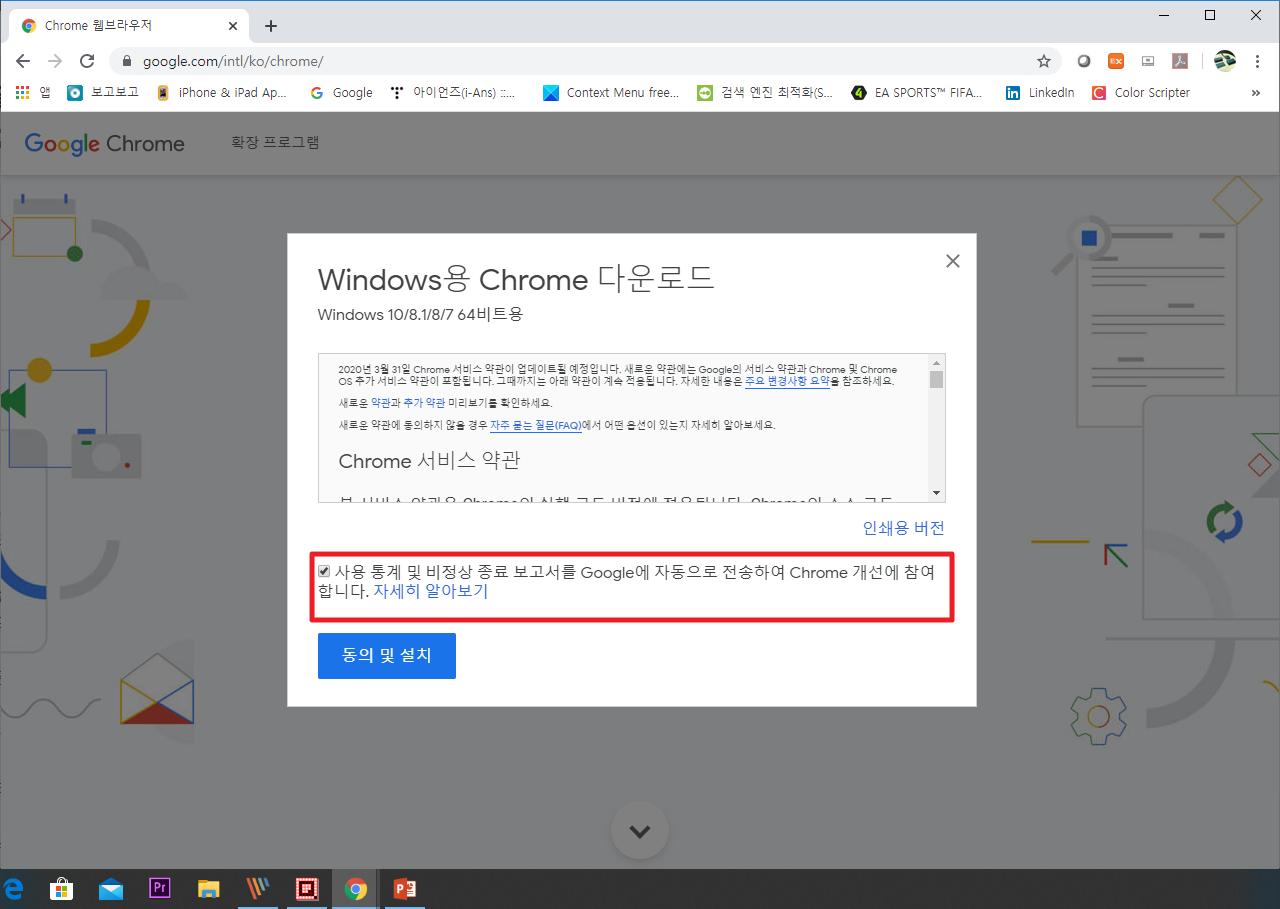Open Microsoft Edge from the taskbar
The image size is (1280, 909).
(x=14, y=888)
